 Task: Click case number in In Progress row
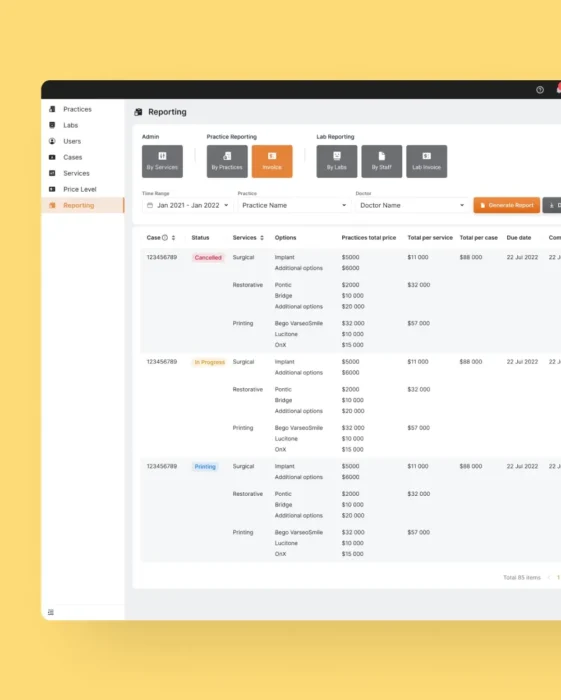click(162, 362)
